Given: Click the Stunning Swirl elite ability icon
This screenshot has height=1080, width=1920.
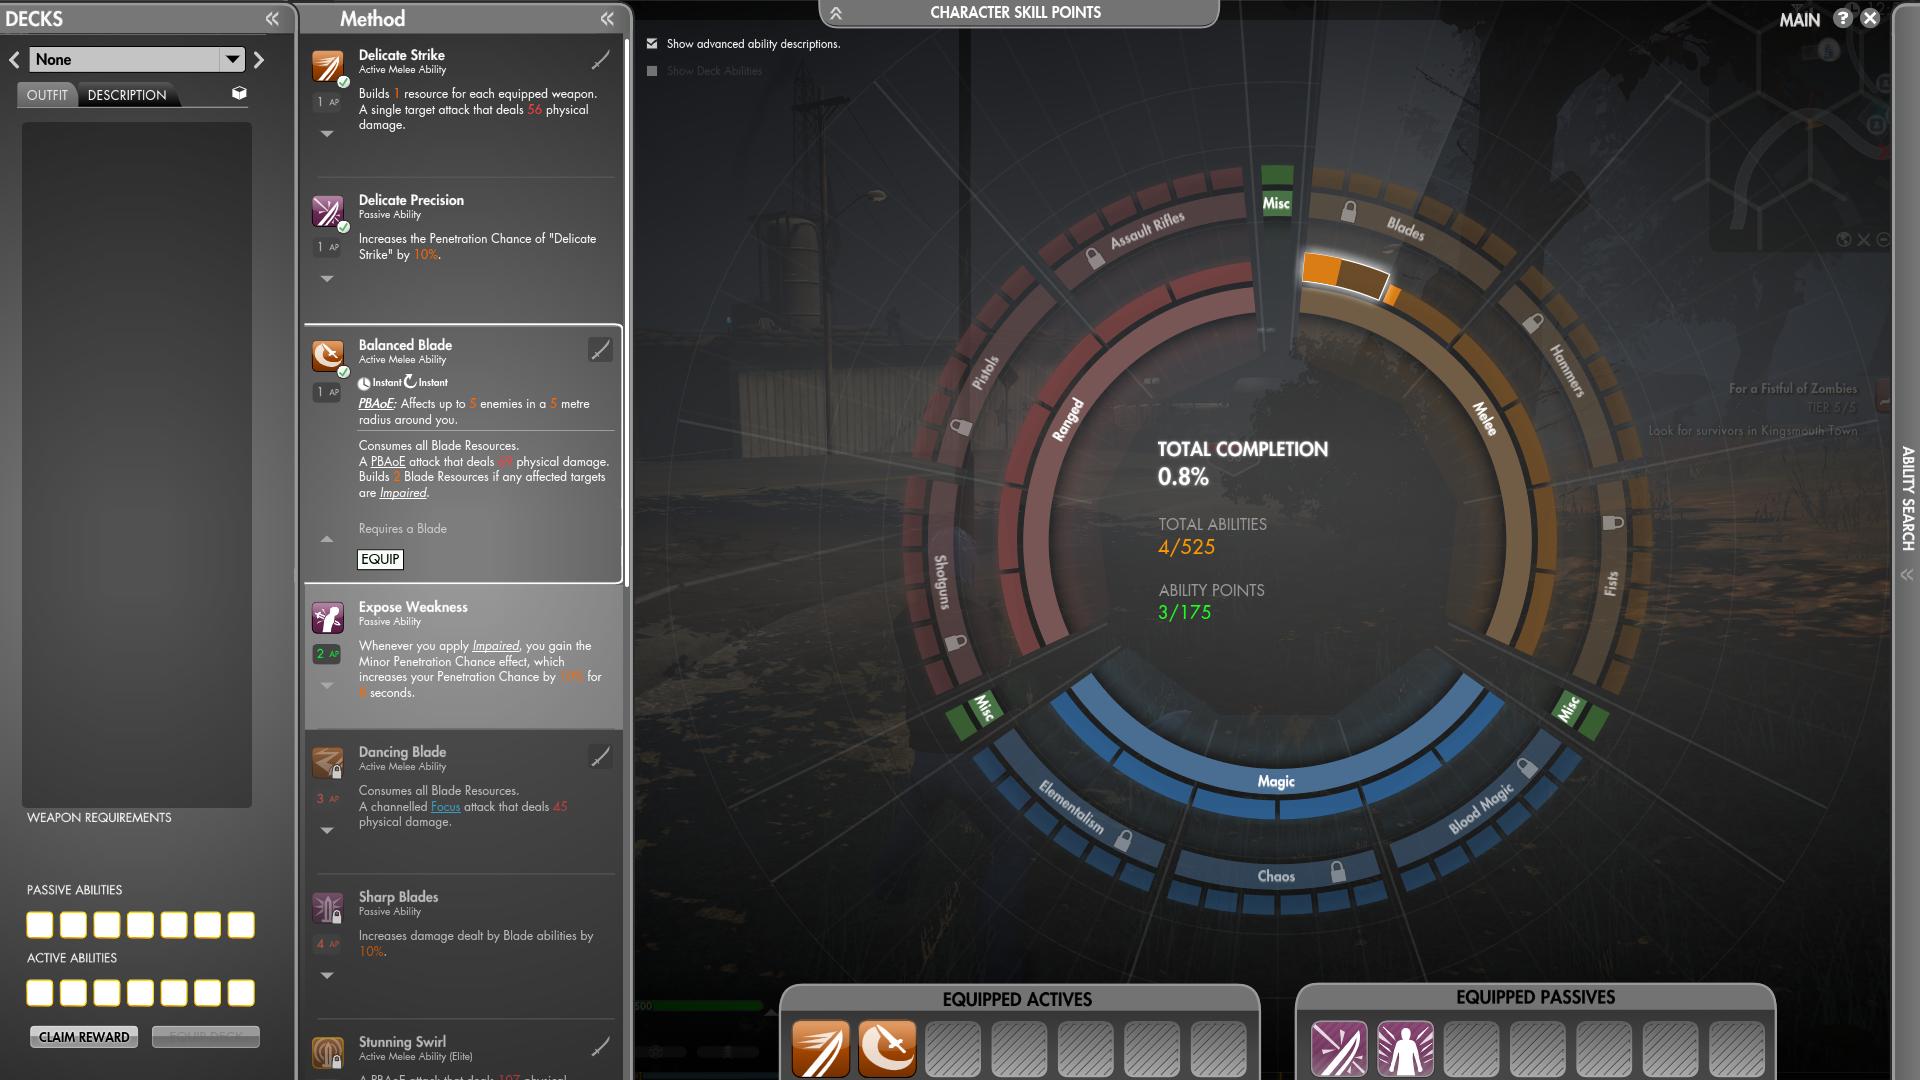Looking at the screenshot, I should coord(328,1053).
